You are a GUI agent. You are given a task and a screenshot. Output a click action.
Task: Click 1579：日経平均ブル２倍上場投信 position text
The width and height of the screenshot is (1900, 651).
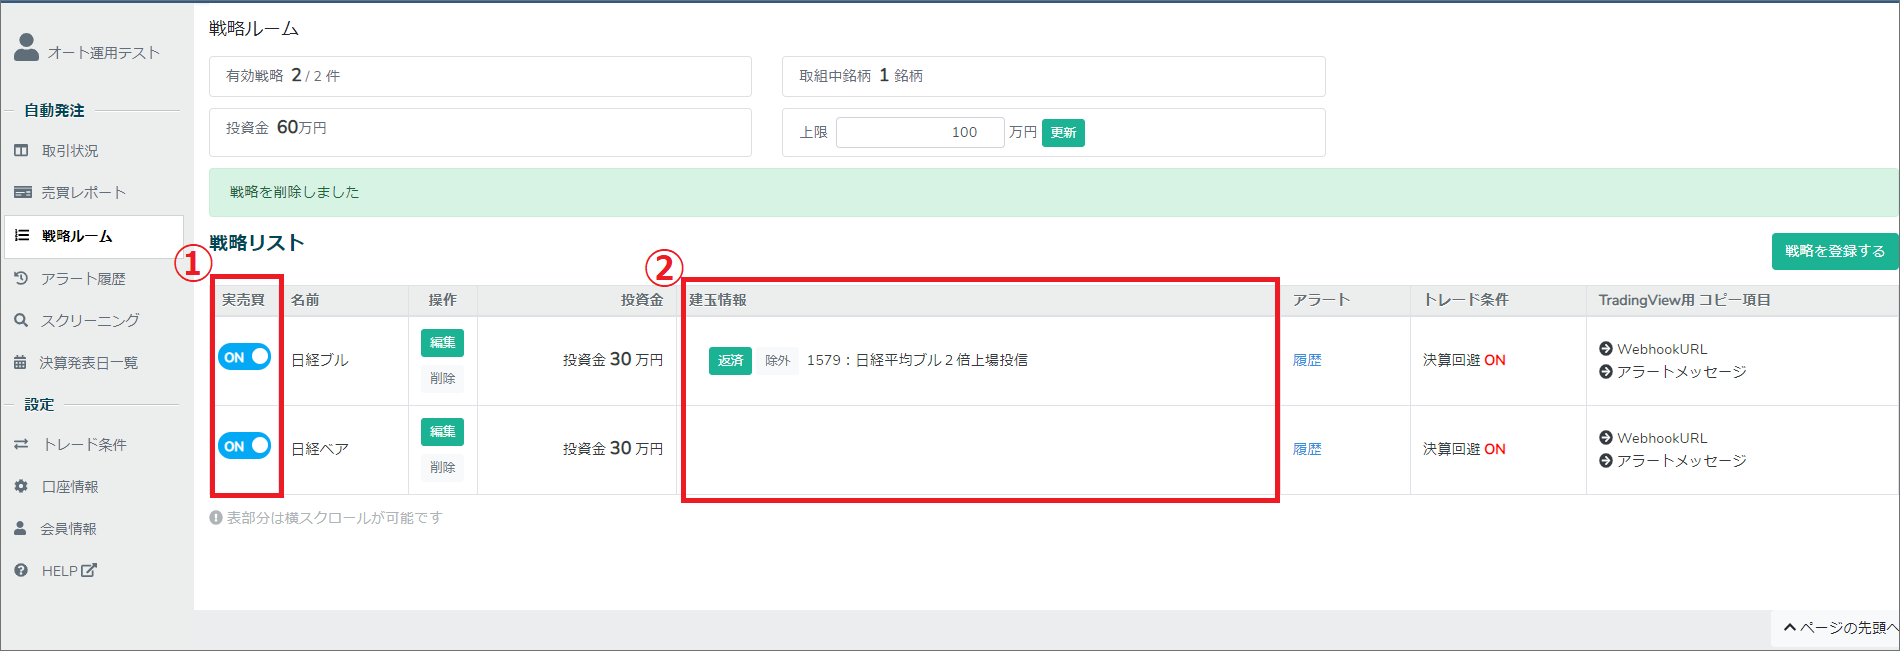[x=917, y=360]
